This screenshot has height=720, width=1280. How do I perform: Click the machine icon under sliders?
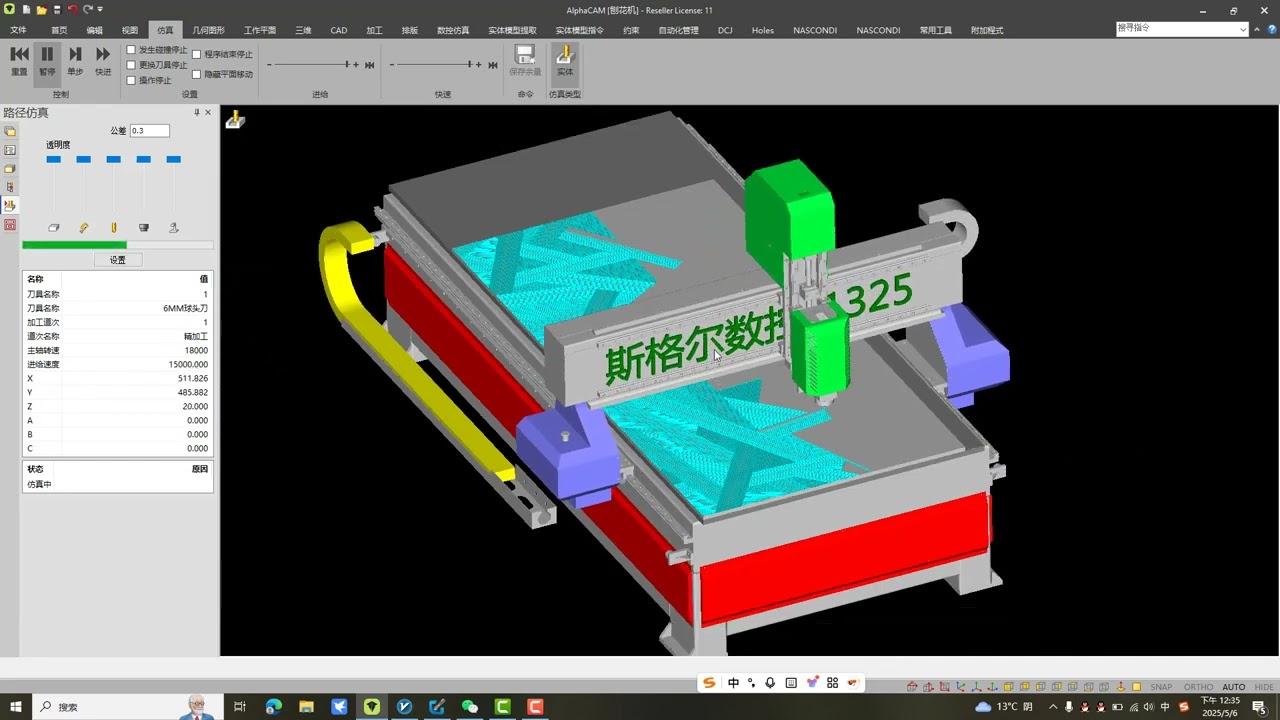174,228
